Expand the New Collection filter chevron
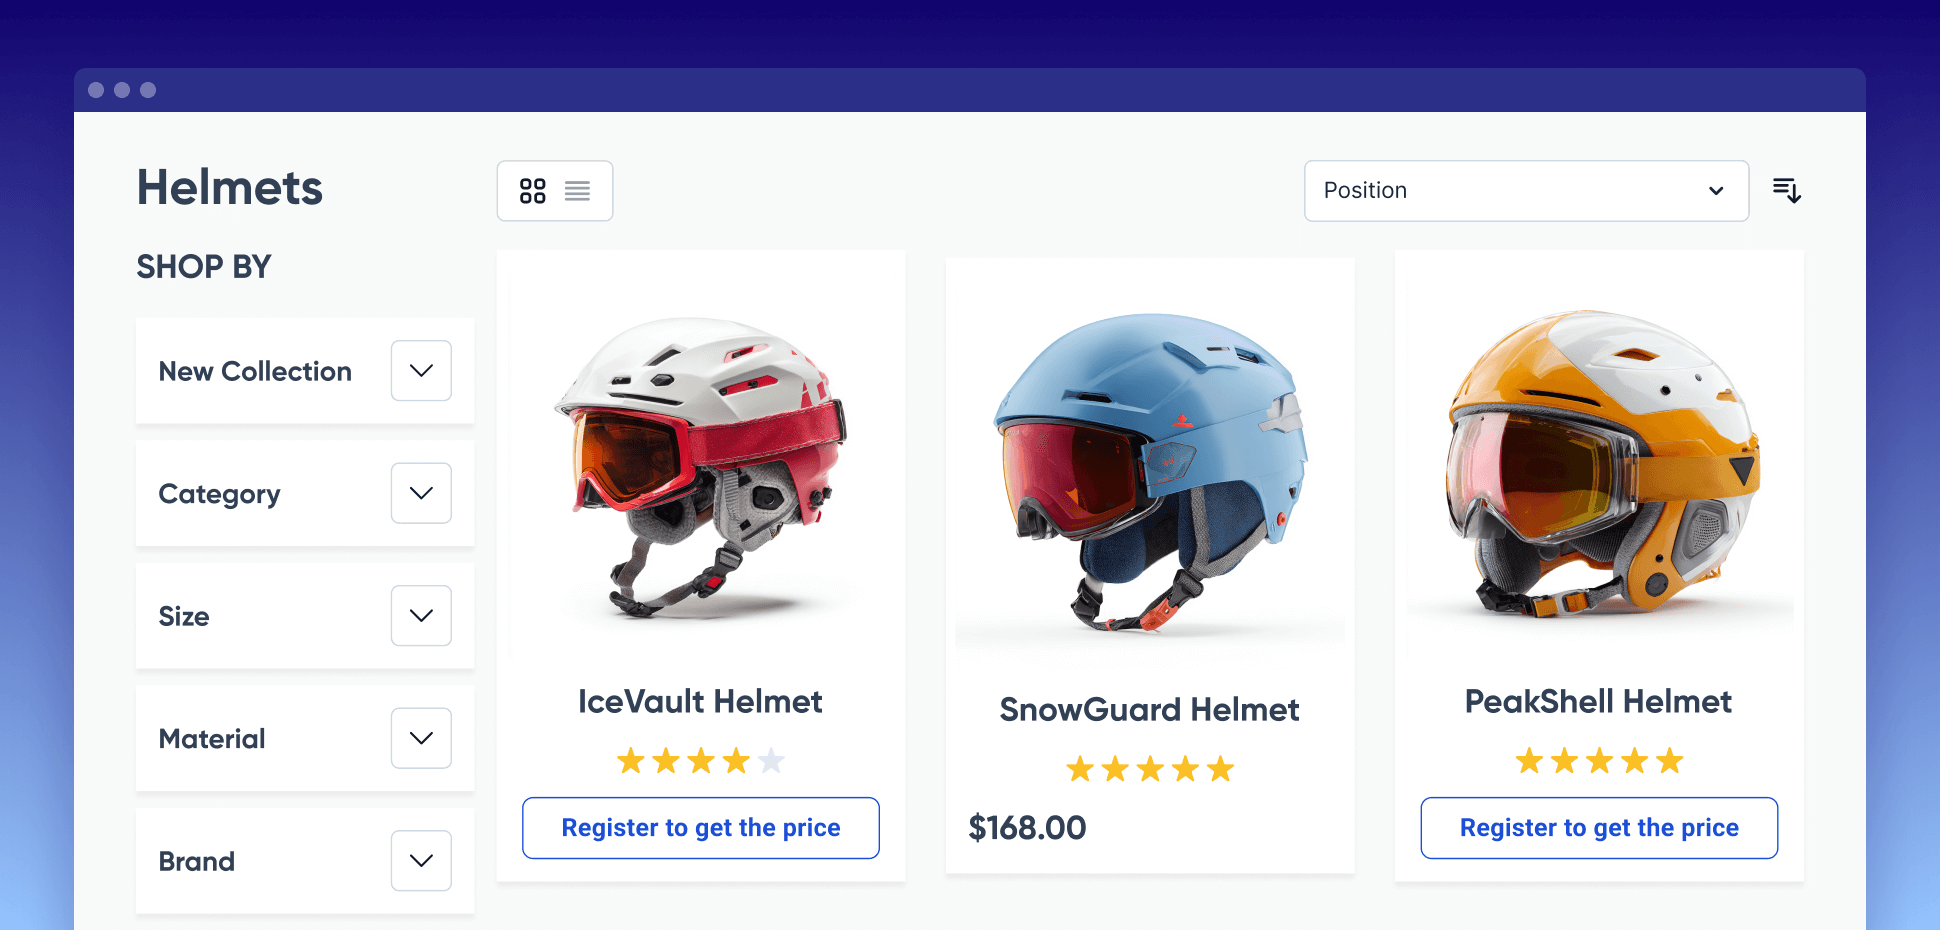Image resolution: width=1940 pixels, height=930 pixels. pyautogui.click(x=421, y=371)
